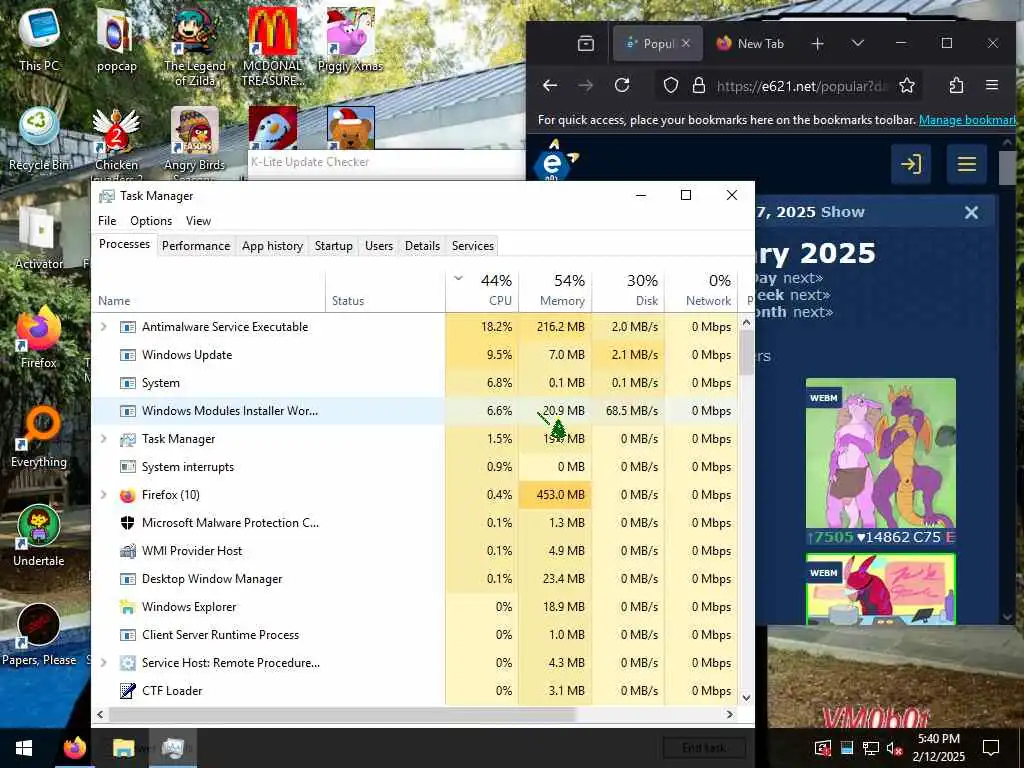Image resolution: width=1024 pixels, height=768 pixels.
Task: Sort processes by Memory column
Action: (555, 291)
